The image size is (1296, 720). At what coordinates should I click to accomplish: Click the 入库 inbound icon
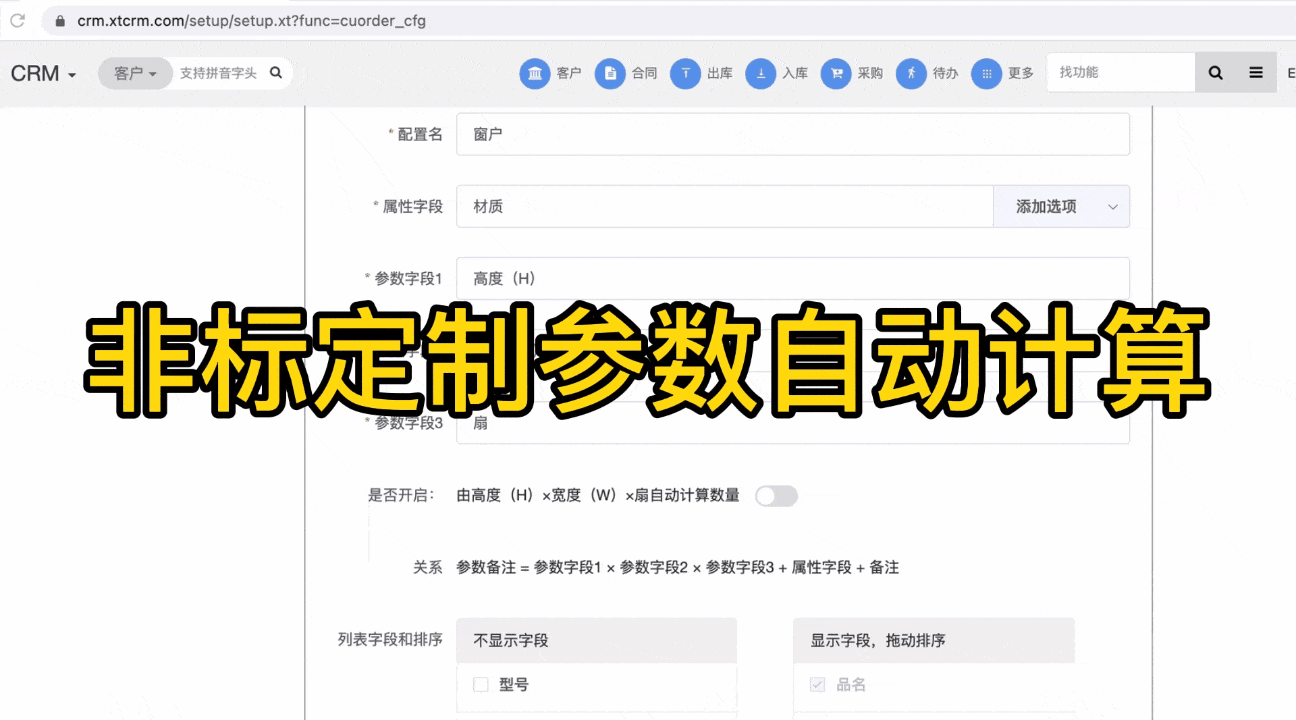click(x=760, y=73)
